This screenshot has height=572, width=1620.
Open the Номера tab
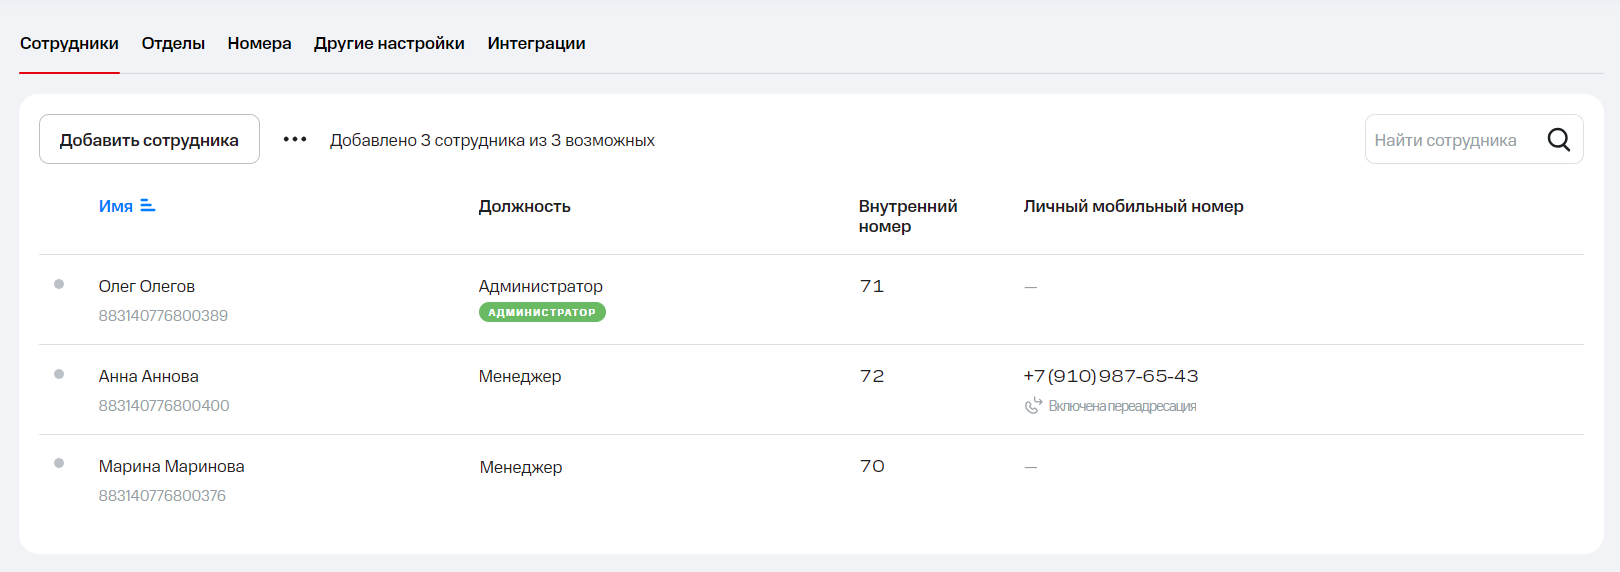(259, 43)
